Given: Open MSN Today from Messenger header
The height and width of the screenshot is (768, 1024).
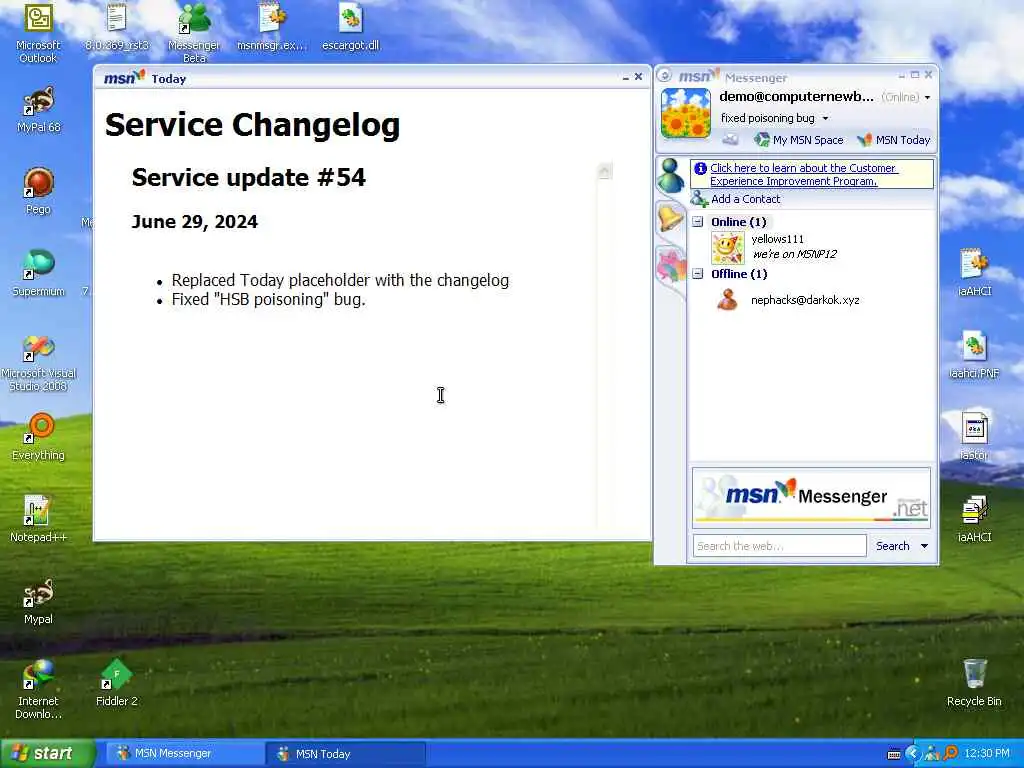Looking at the screenshot, I should pyautogui.click(x=893, y=140).
